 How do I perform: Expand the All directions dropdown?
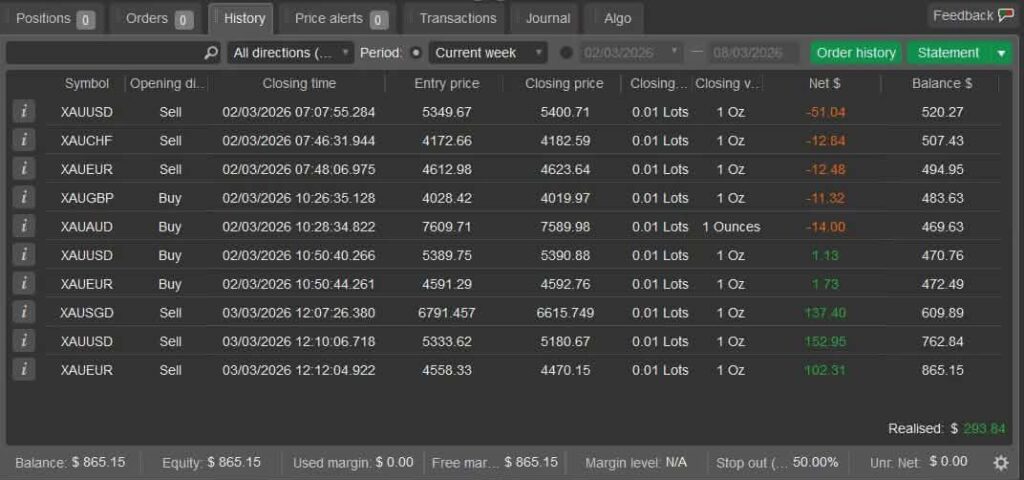(291, 53)
